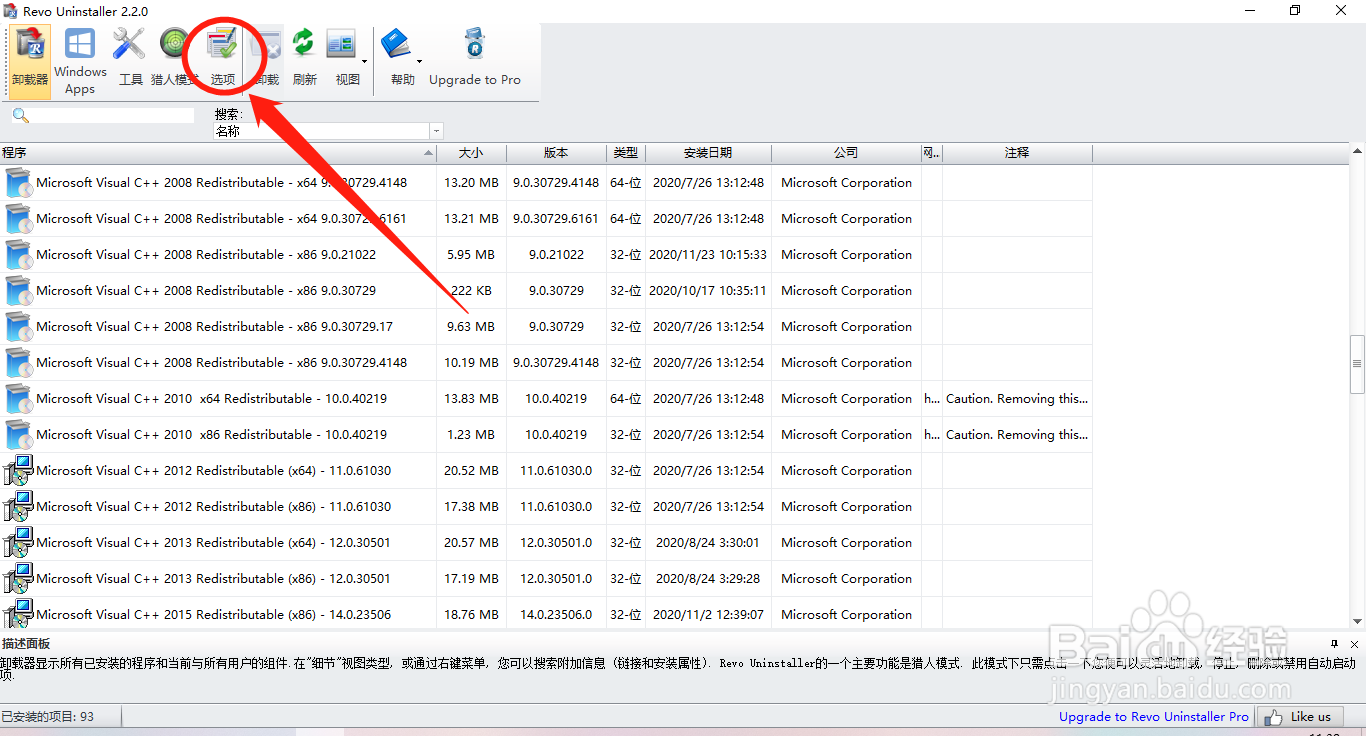Click version cell 14.0.23506.0
The height and width of the screenshot is (736, 1366).
pyautogui.click(x=556, y=615)
